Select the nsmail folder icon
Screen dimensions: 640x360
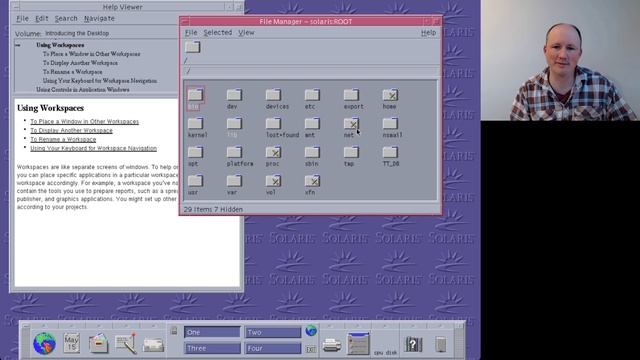click(x=390, y=124)
